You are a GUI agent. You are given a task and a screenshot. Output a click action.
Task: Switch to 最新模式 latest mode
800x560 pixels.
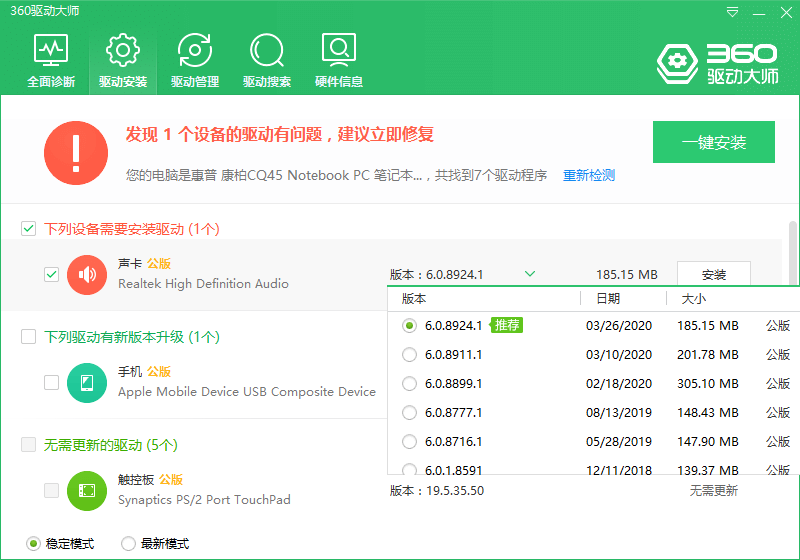129,544
